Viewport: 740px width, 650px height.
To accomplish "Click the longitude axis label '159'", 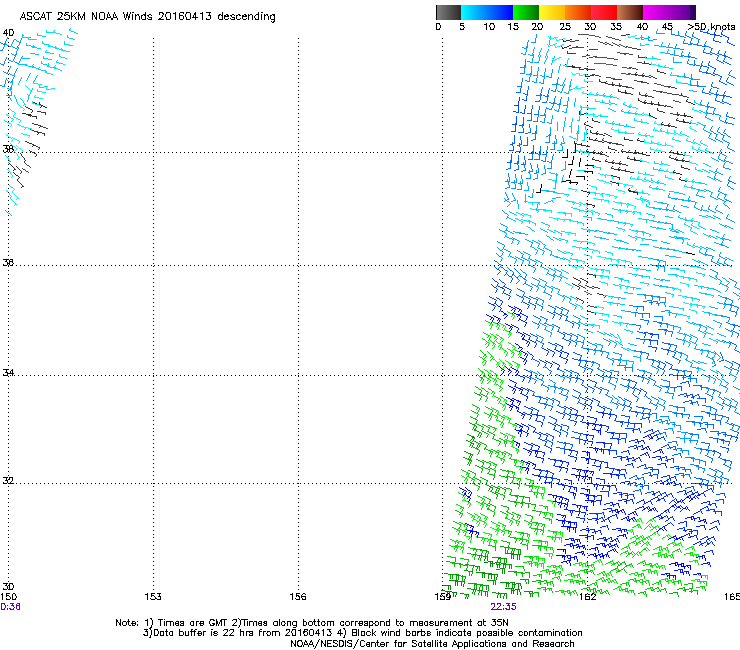I will pos(443,597).
